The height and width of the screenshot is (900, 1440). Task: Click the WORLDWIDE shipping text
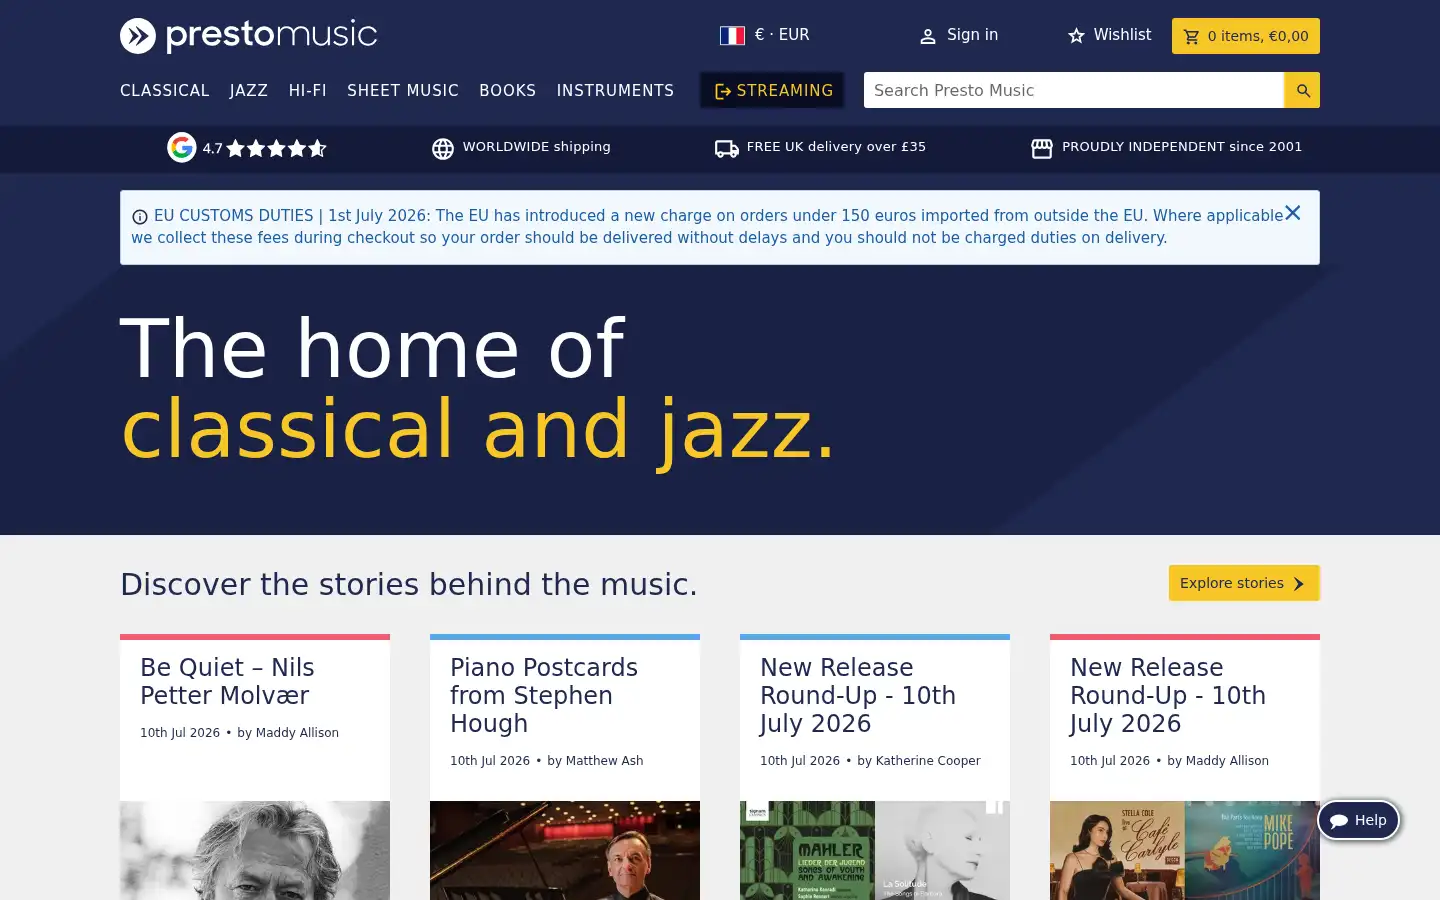pyautogui.click(x=536, y=147)
